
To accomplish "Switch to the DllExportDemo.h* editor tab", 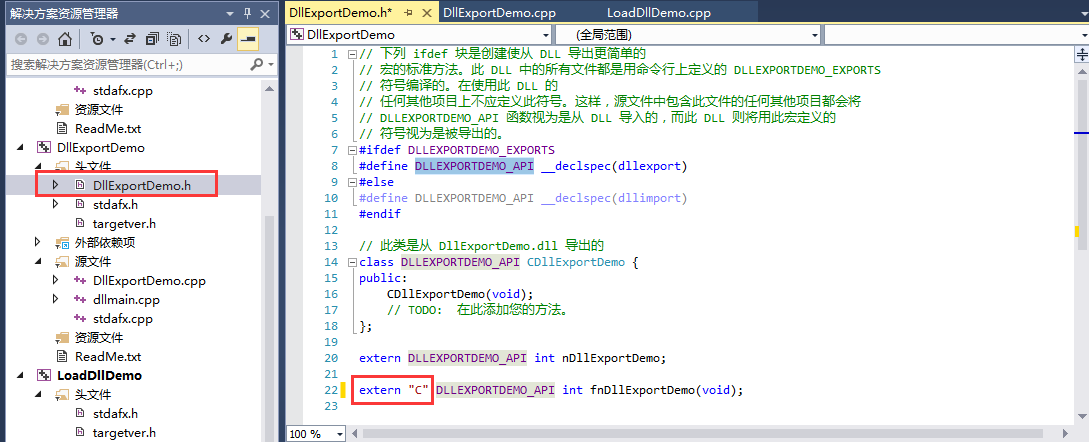I will (x=340, y=13).
